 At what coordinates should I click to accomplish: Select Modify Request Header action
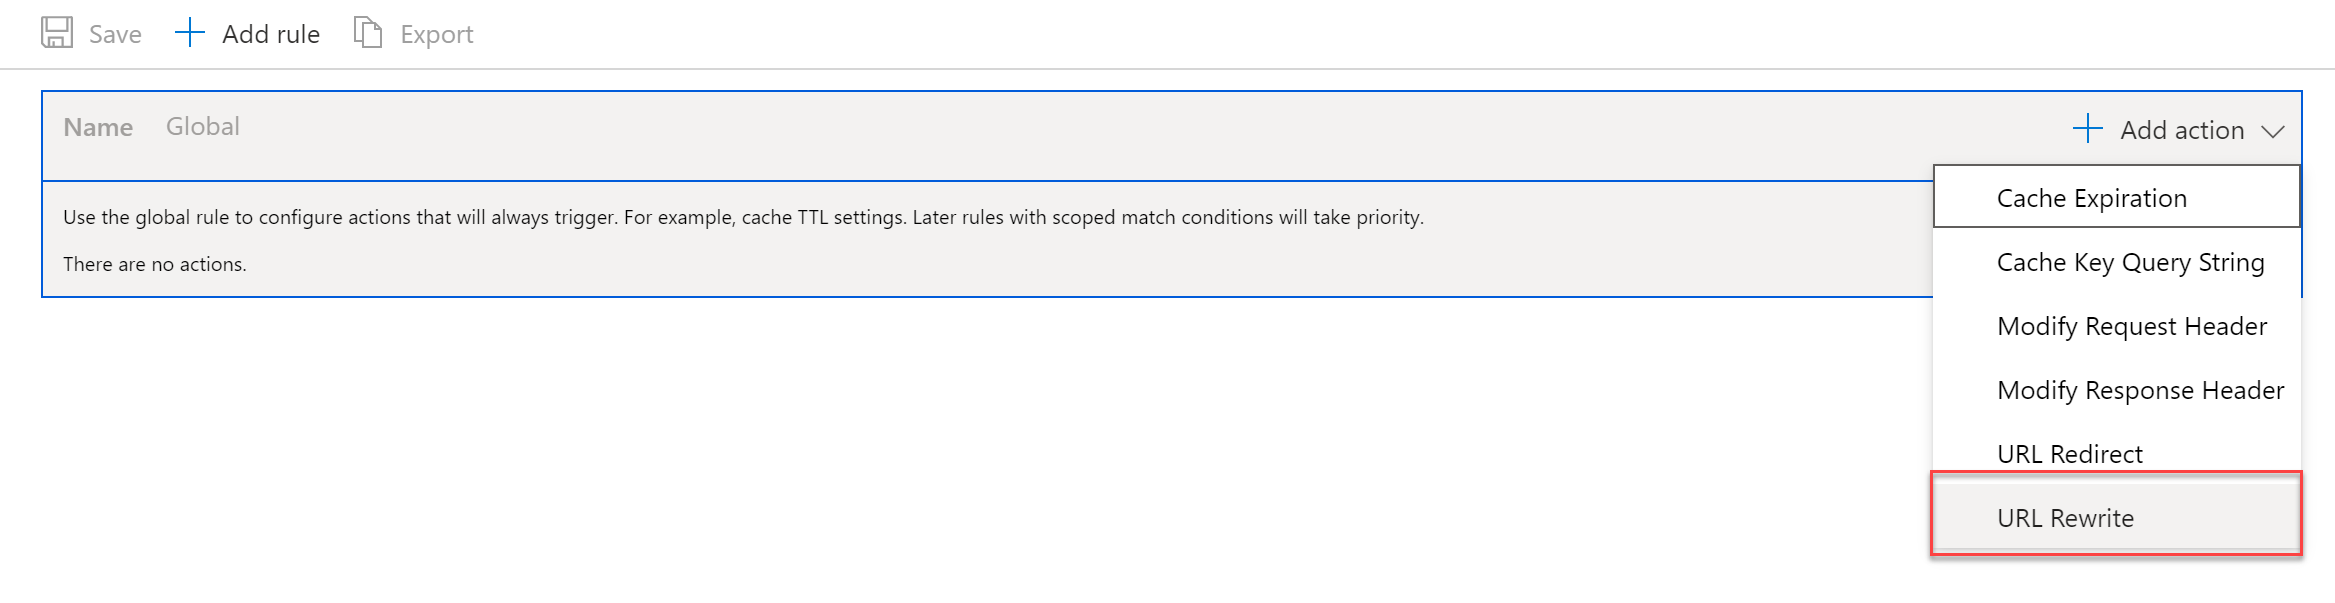tap(2131, 326)
